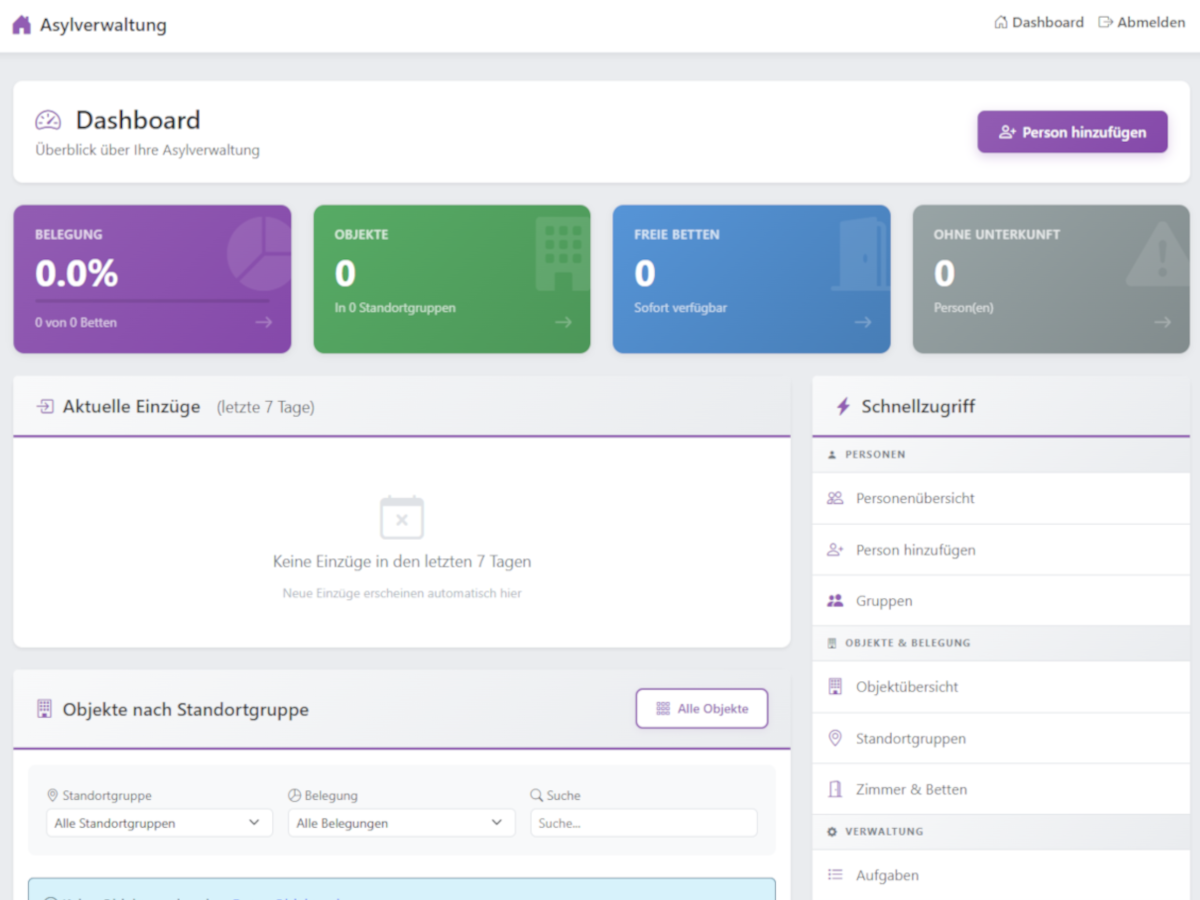This screenshot has height=900, width=1200.
Task: Click the arrow on the Freie Betten card
Action: coord(862,322)
